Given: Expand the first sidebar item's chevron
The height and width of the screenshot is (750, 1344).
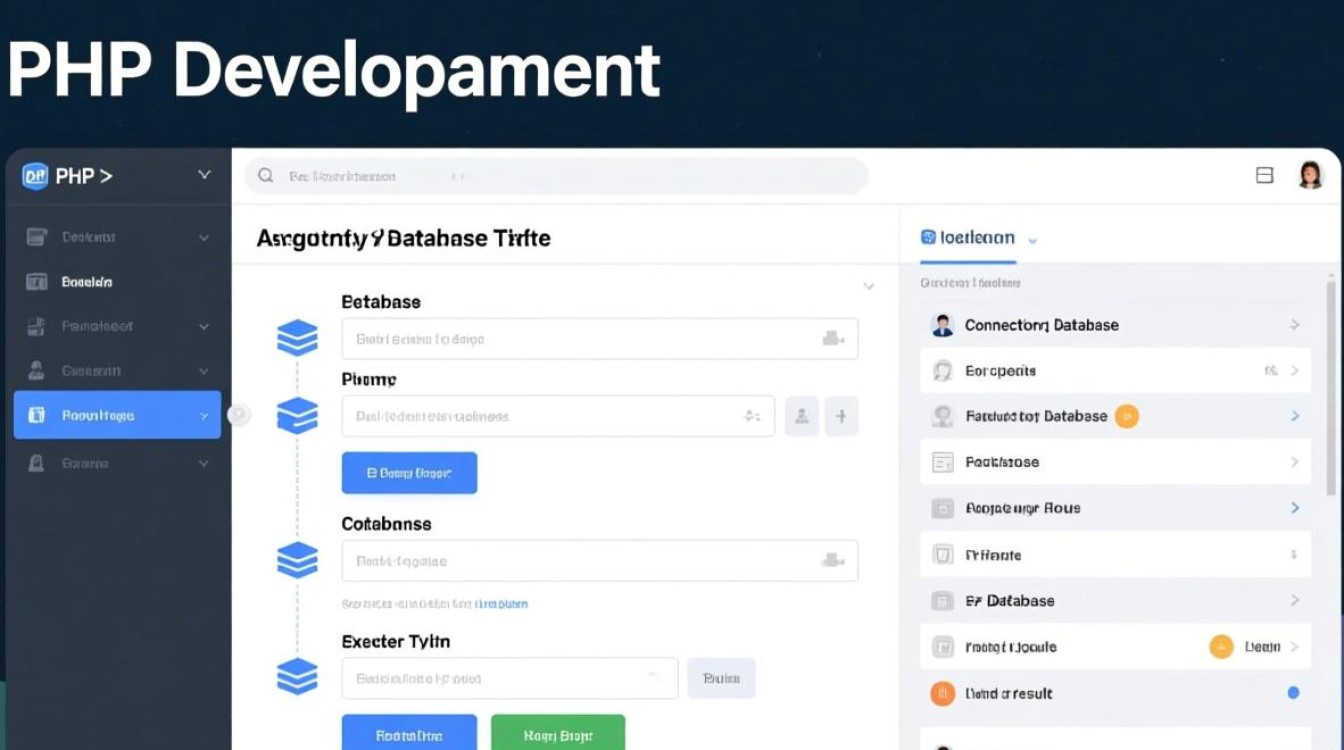Looking at the screenshot, I should pyautogui.click(x=204, y=237).
